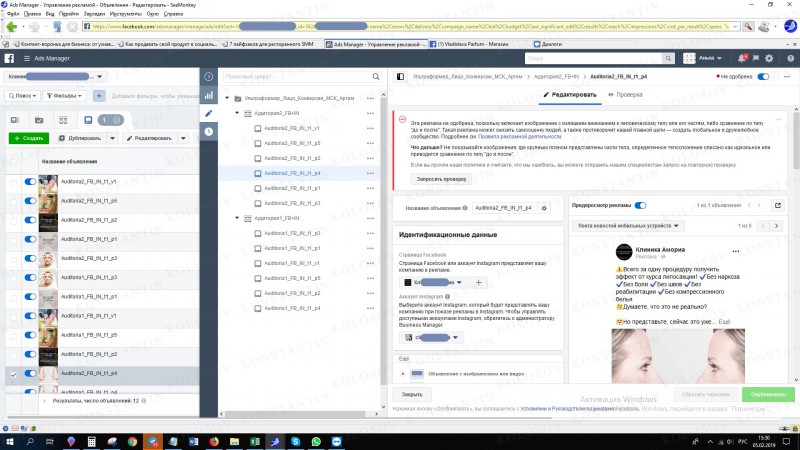The height and width of the screenshot is (450, 800).
Task: Open the advertising policy rules link
Action: 519,137
